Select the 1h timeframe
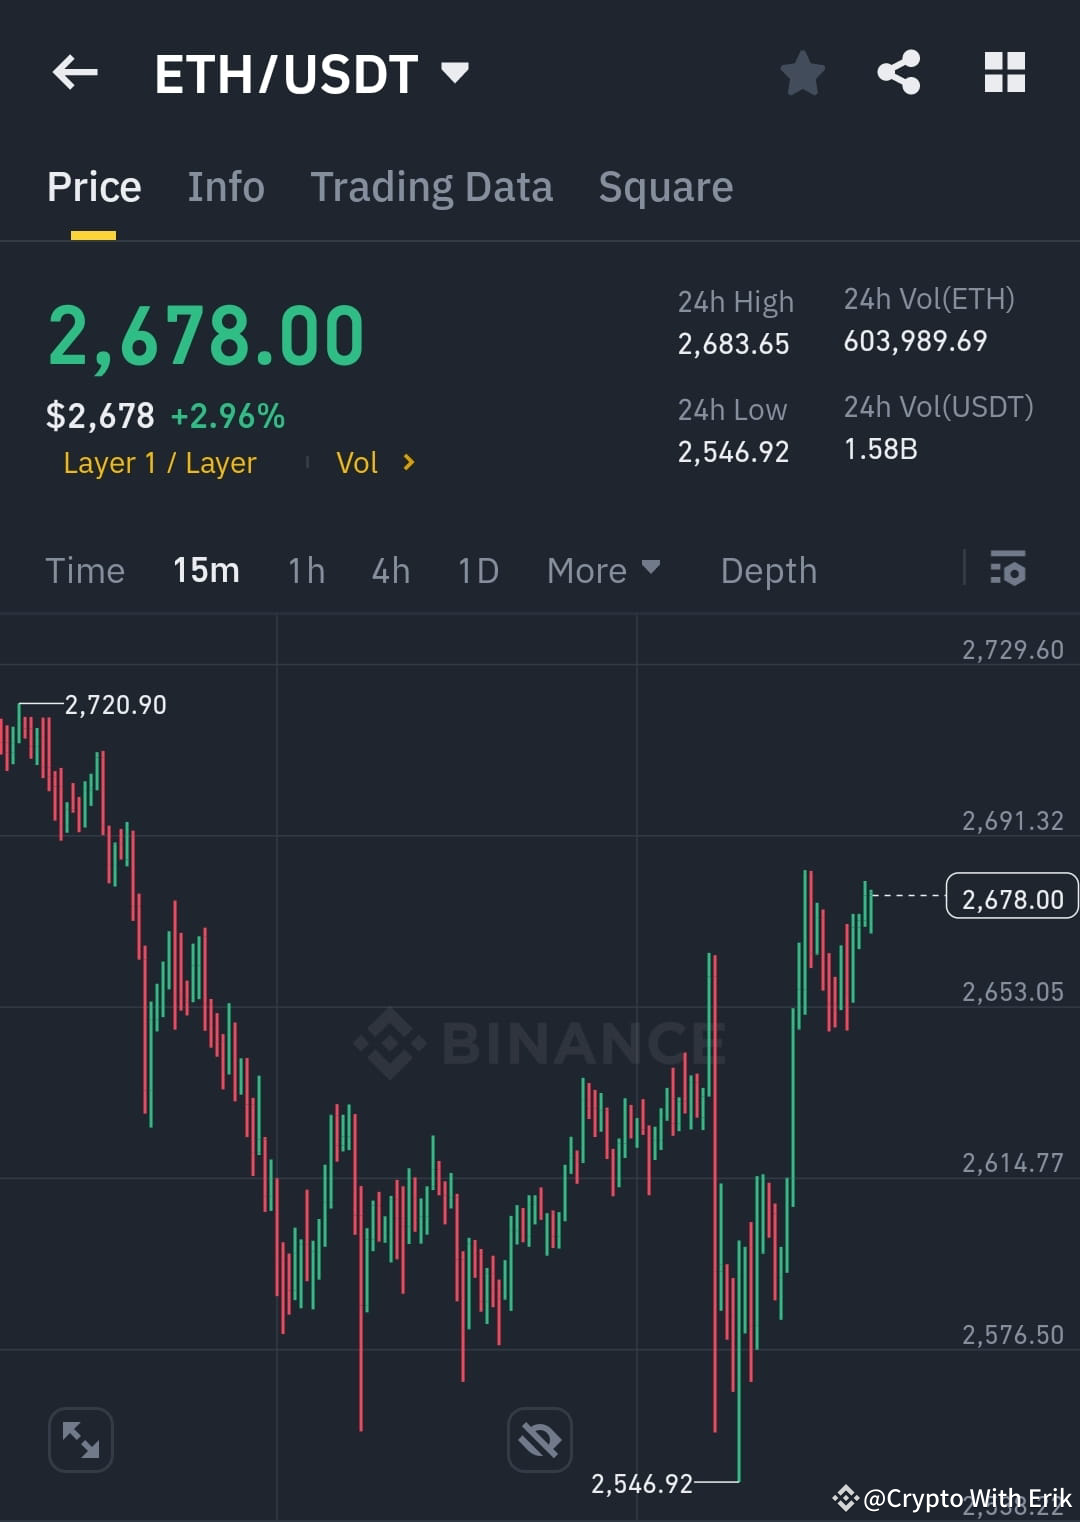Image resolution: width=1080 pixels, height=1522 pixels. coord(306,570)
